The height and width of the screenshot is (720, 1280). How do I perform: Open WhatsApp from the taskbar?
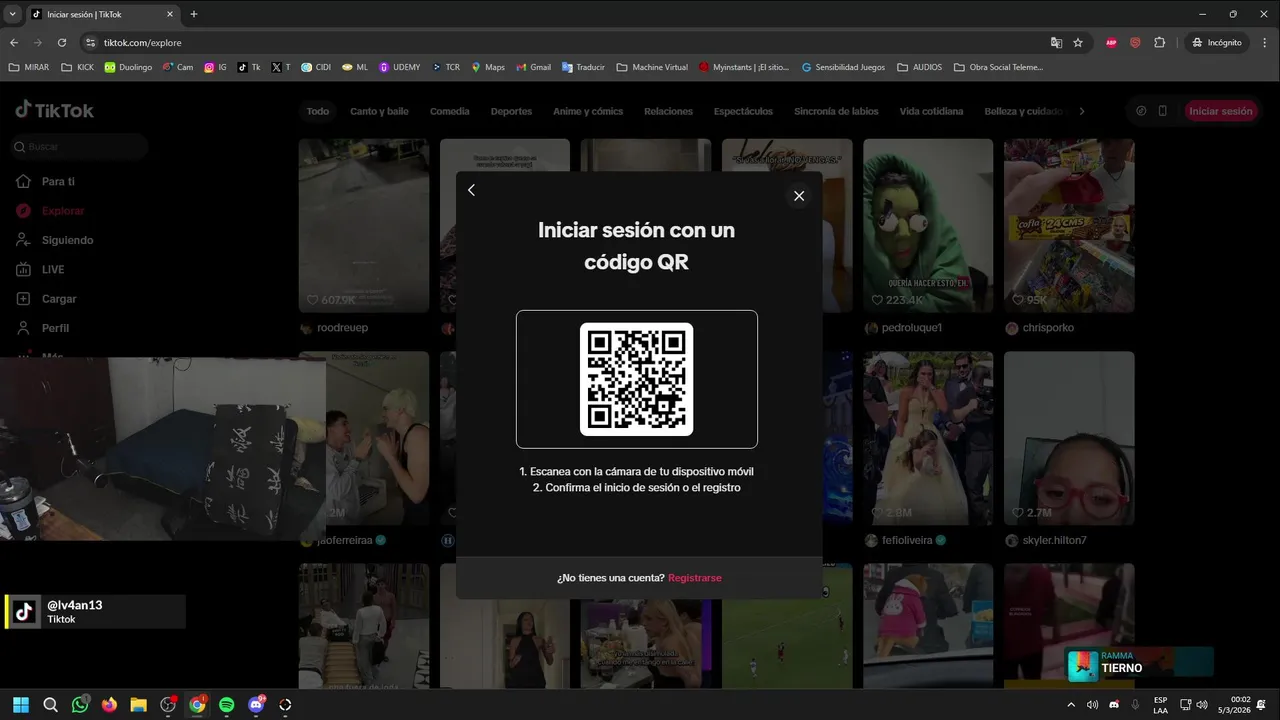[80, 705]
